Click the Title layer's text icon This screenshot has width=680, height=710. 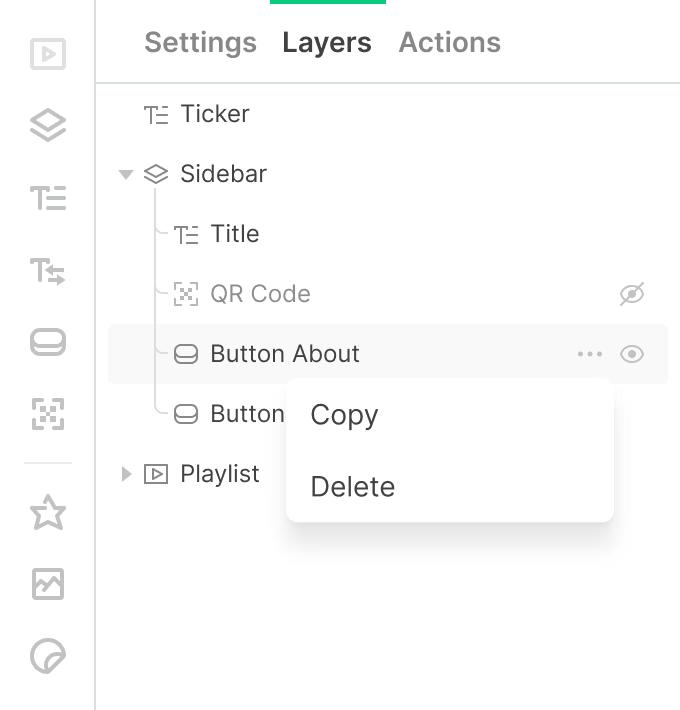186,235
